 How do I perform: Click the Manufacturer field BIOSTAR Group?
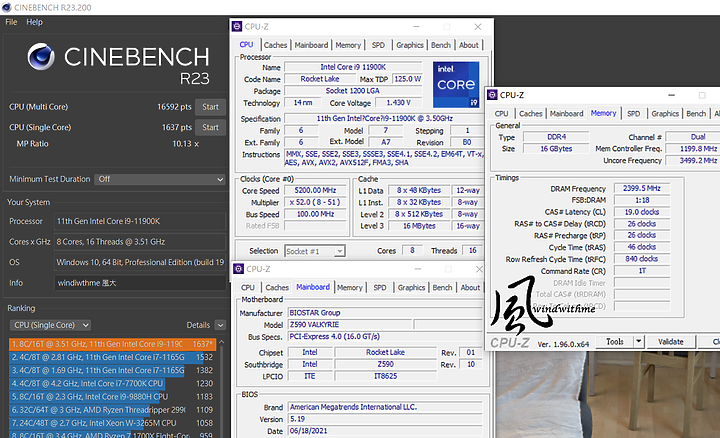(385, 313)
